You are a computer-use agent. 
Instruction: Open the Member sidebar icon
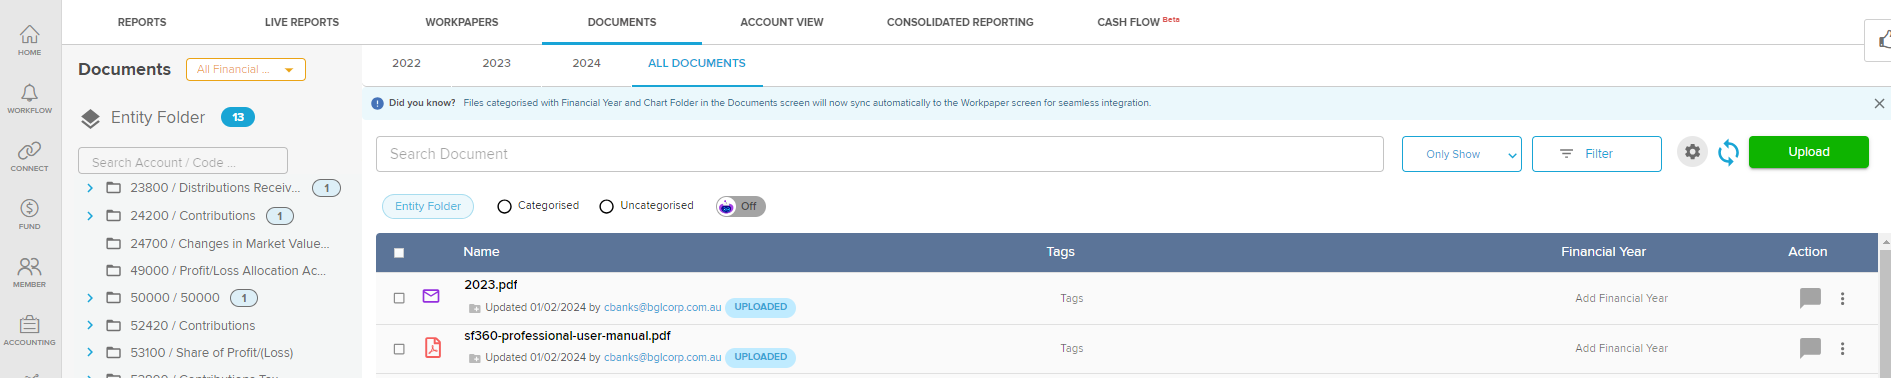(x=30, y=272)
